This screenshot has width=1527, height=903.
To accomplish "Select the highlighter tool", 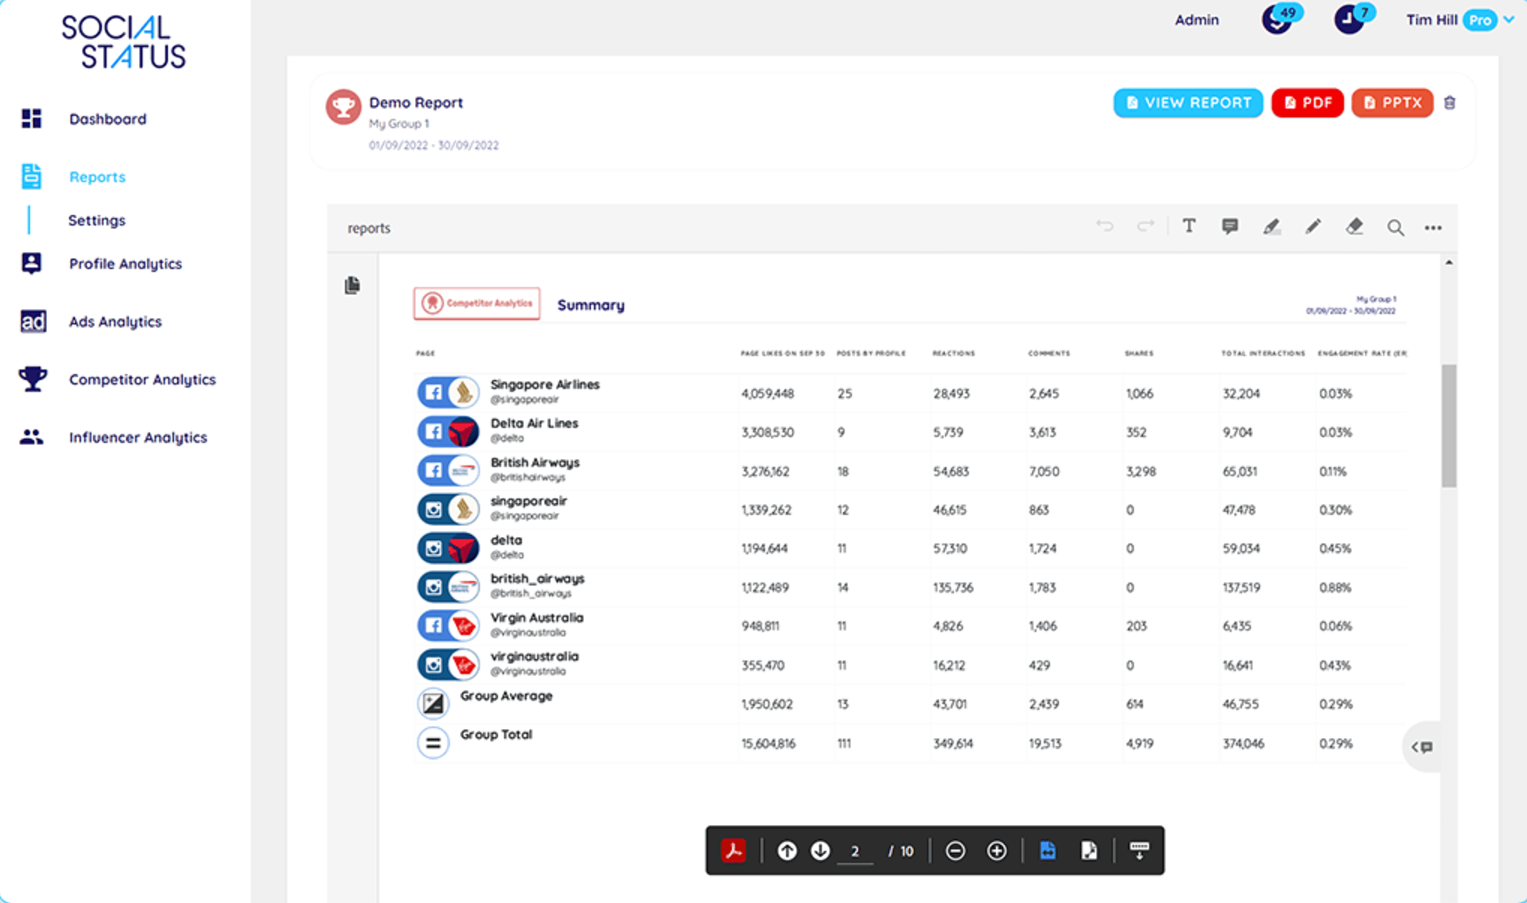I will (1271, 227).
